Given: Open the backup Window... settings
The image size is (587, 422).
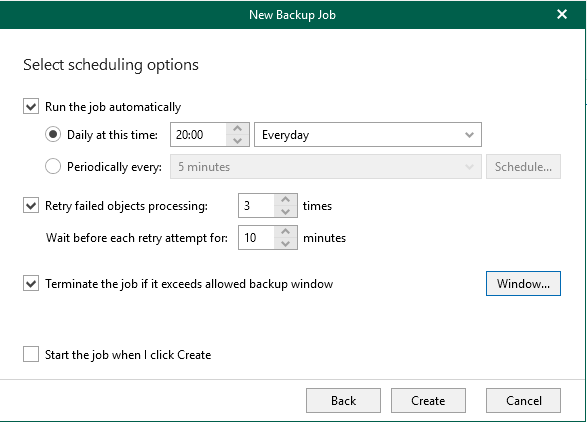Looking at the screenshot, I should [523, 283].
